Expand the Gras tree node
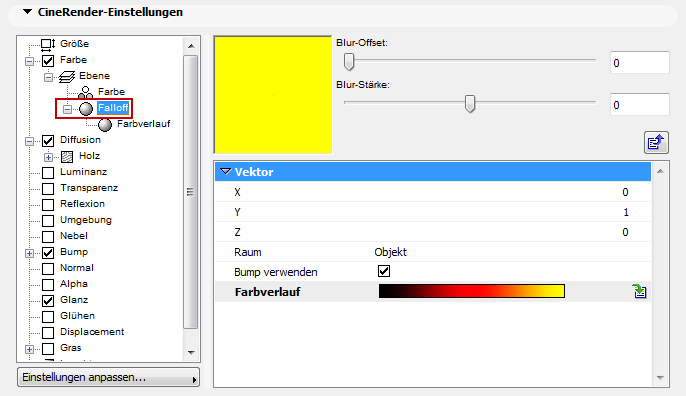 29,349
